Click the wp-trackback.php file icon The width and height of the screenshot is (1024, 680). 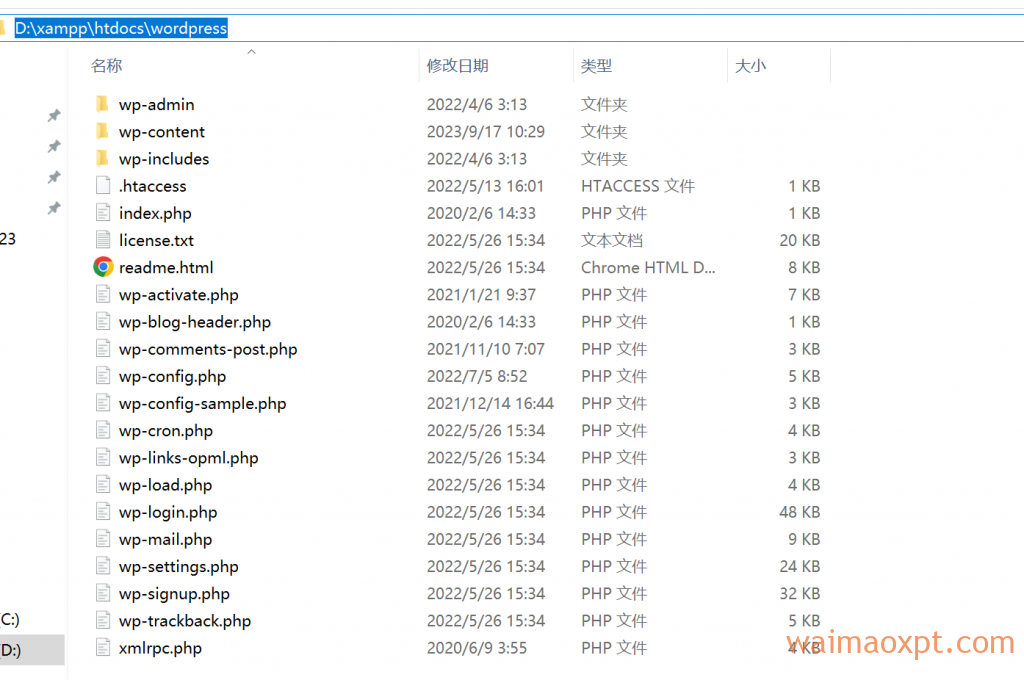point(103,621)
